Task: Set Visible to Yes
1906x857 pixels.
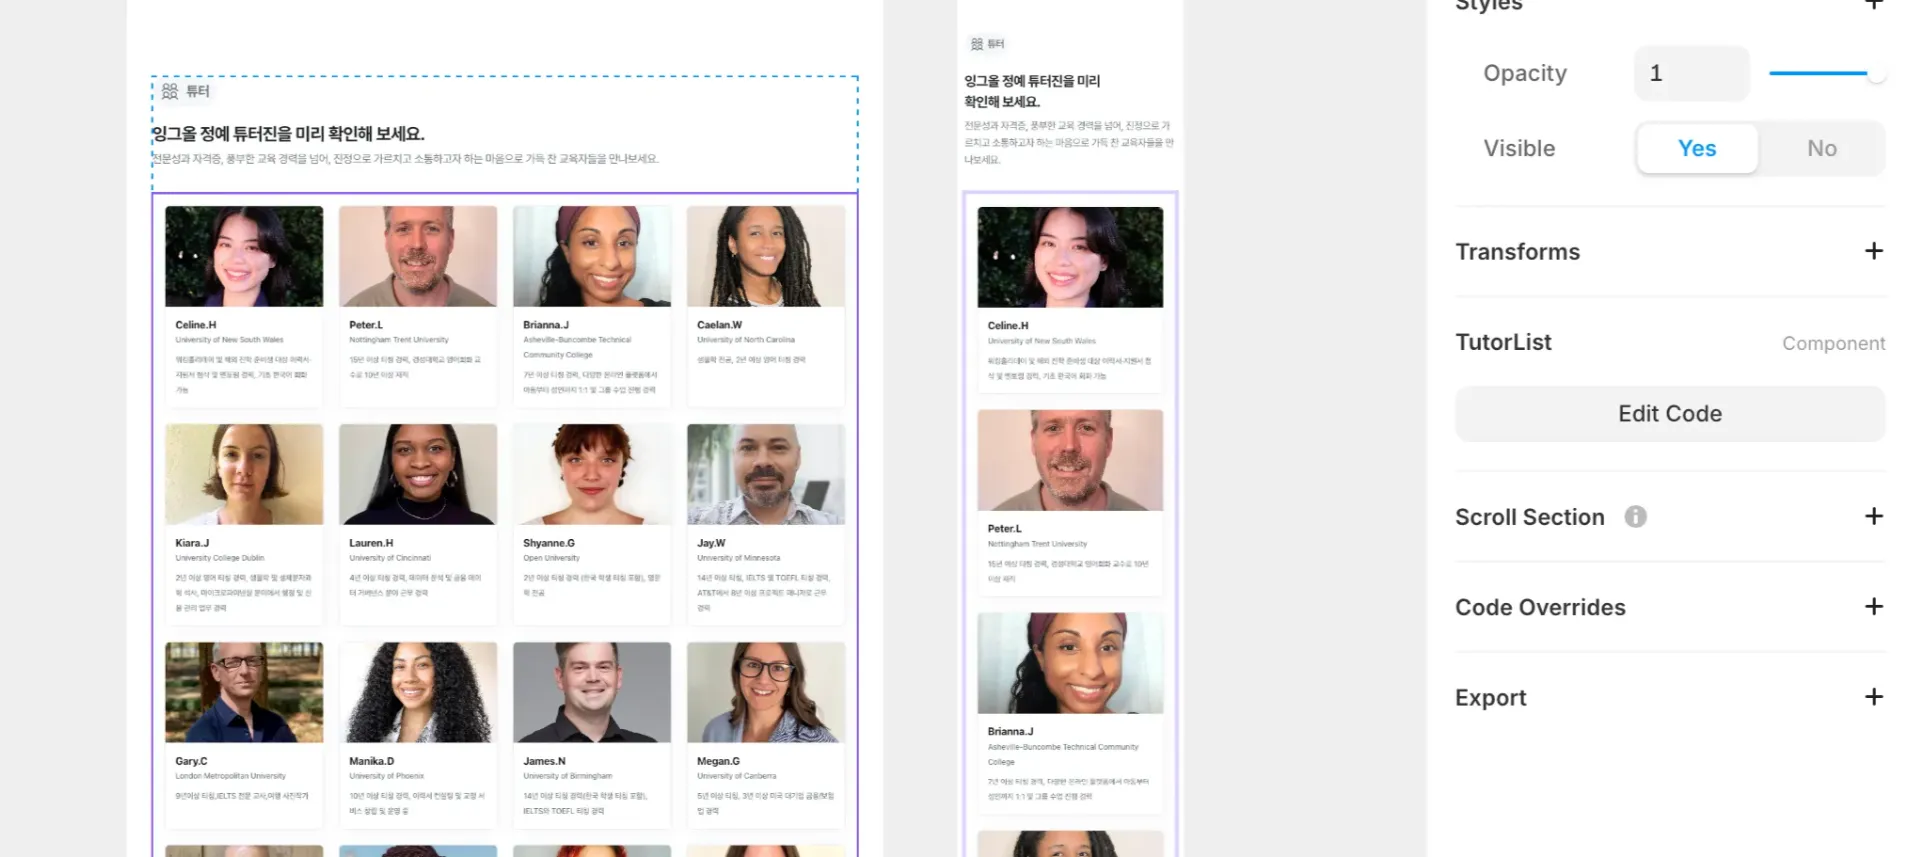Action: click(x=1696, y=148)
